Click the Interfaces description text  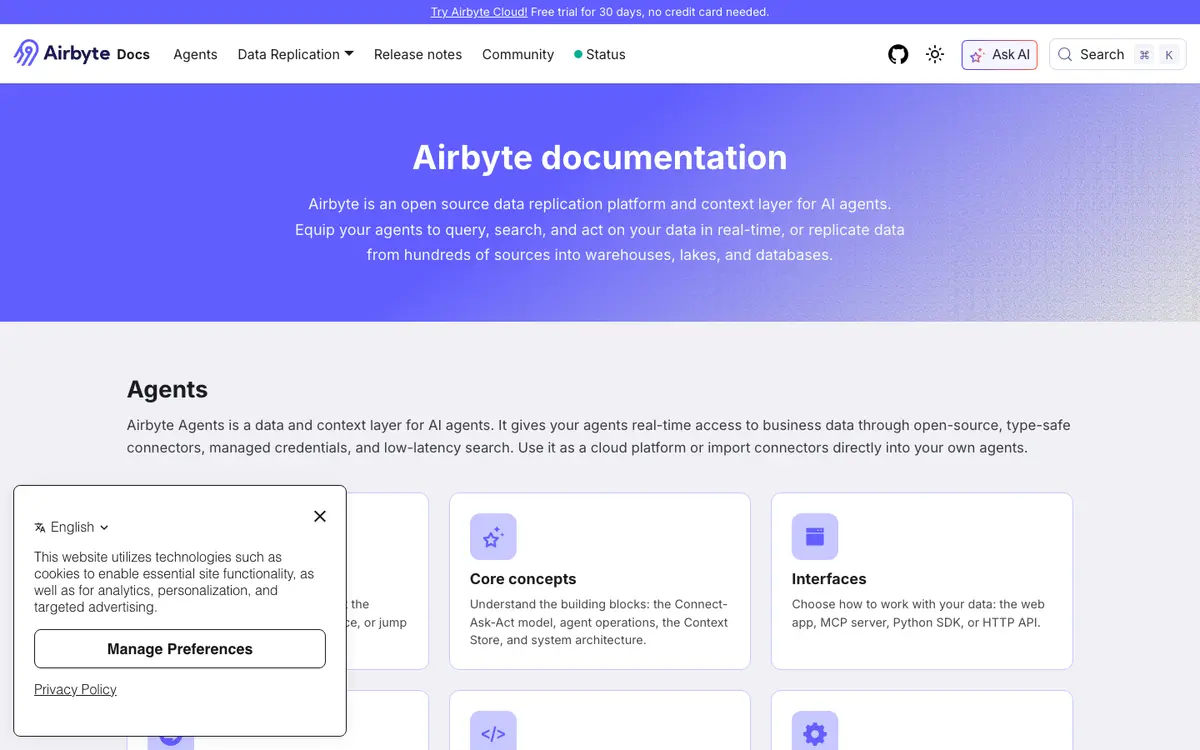click(x=918, y=613)
